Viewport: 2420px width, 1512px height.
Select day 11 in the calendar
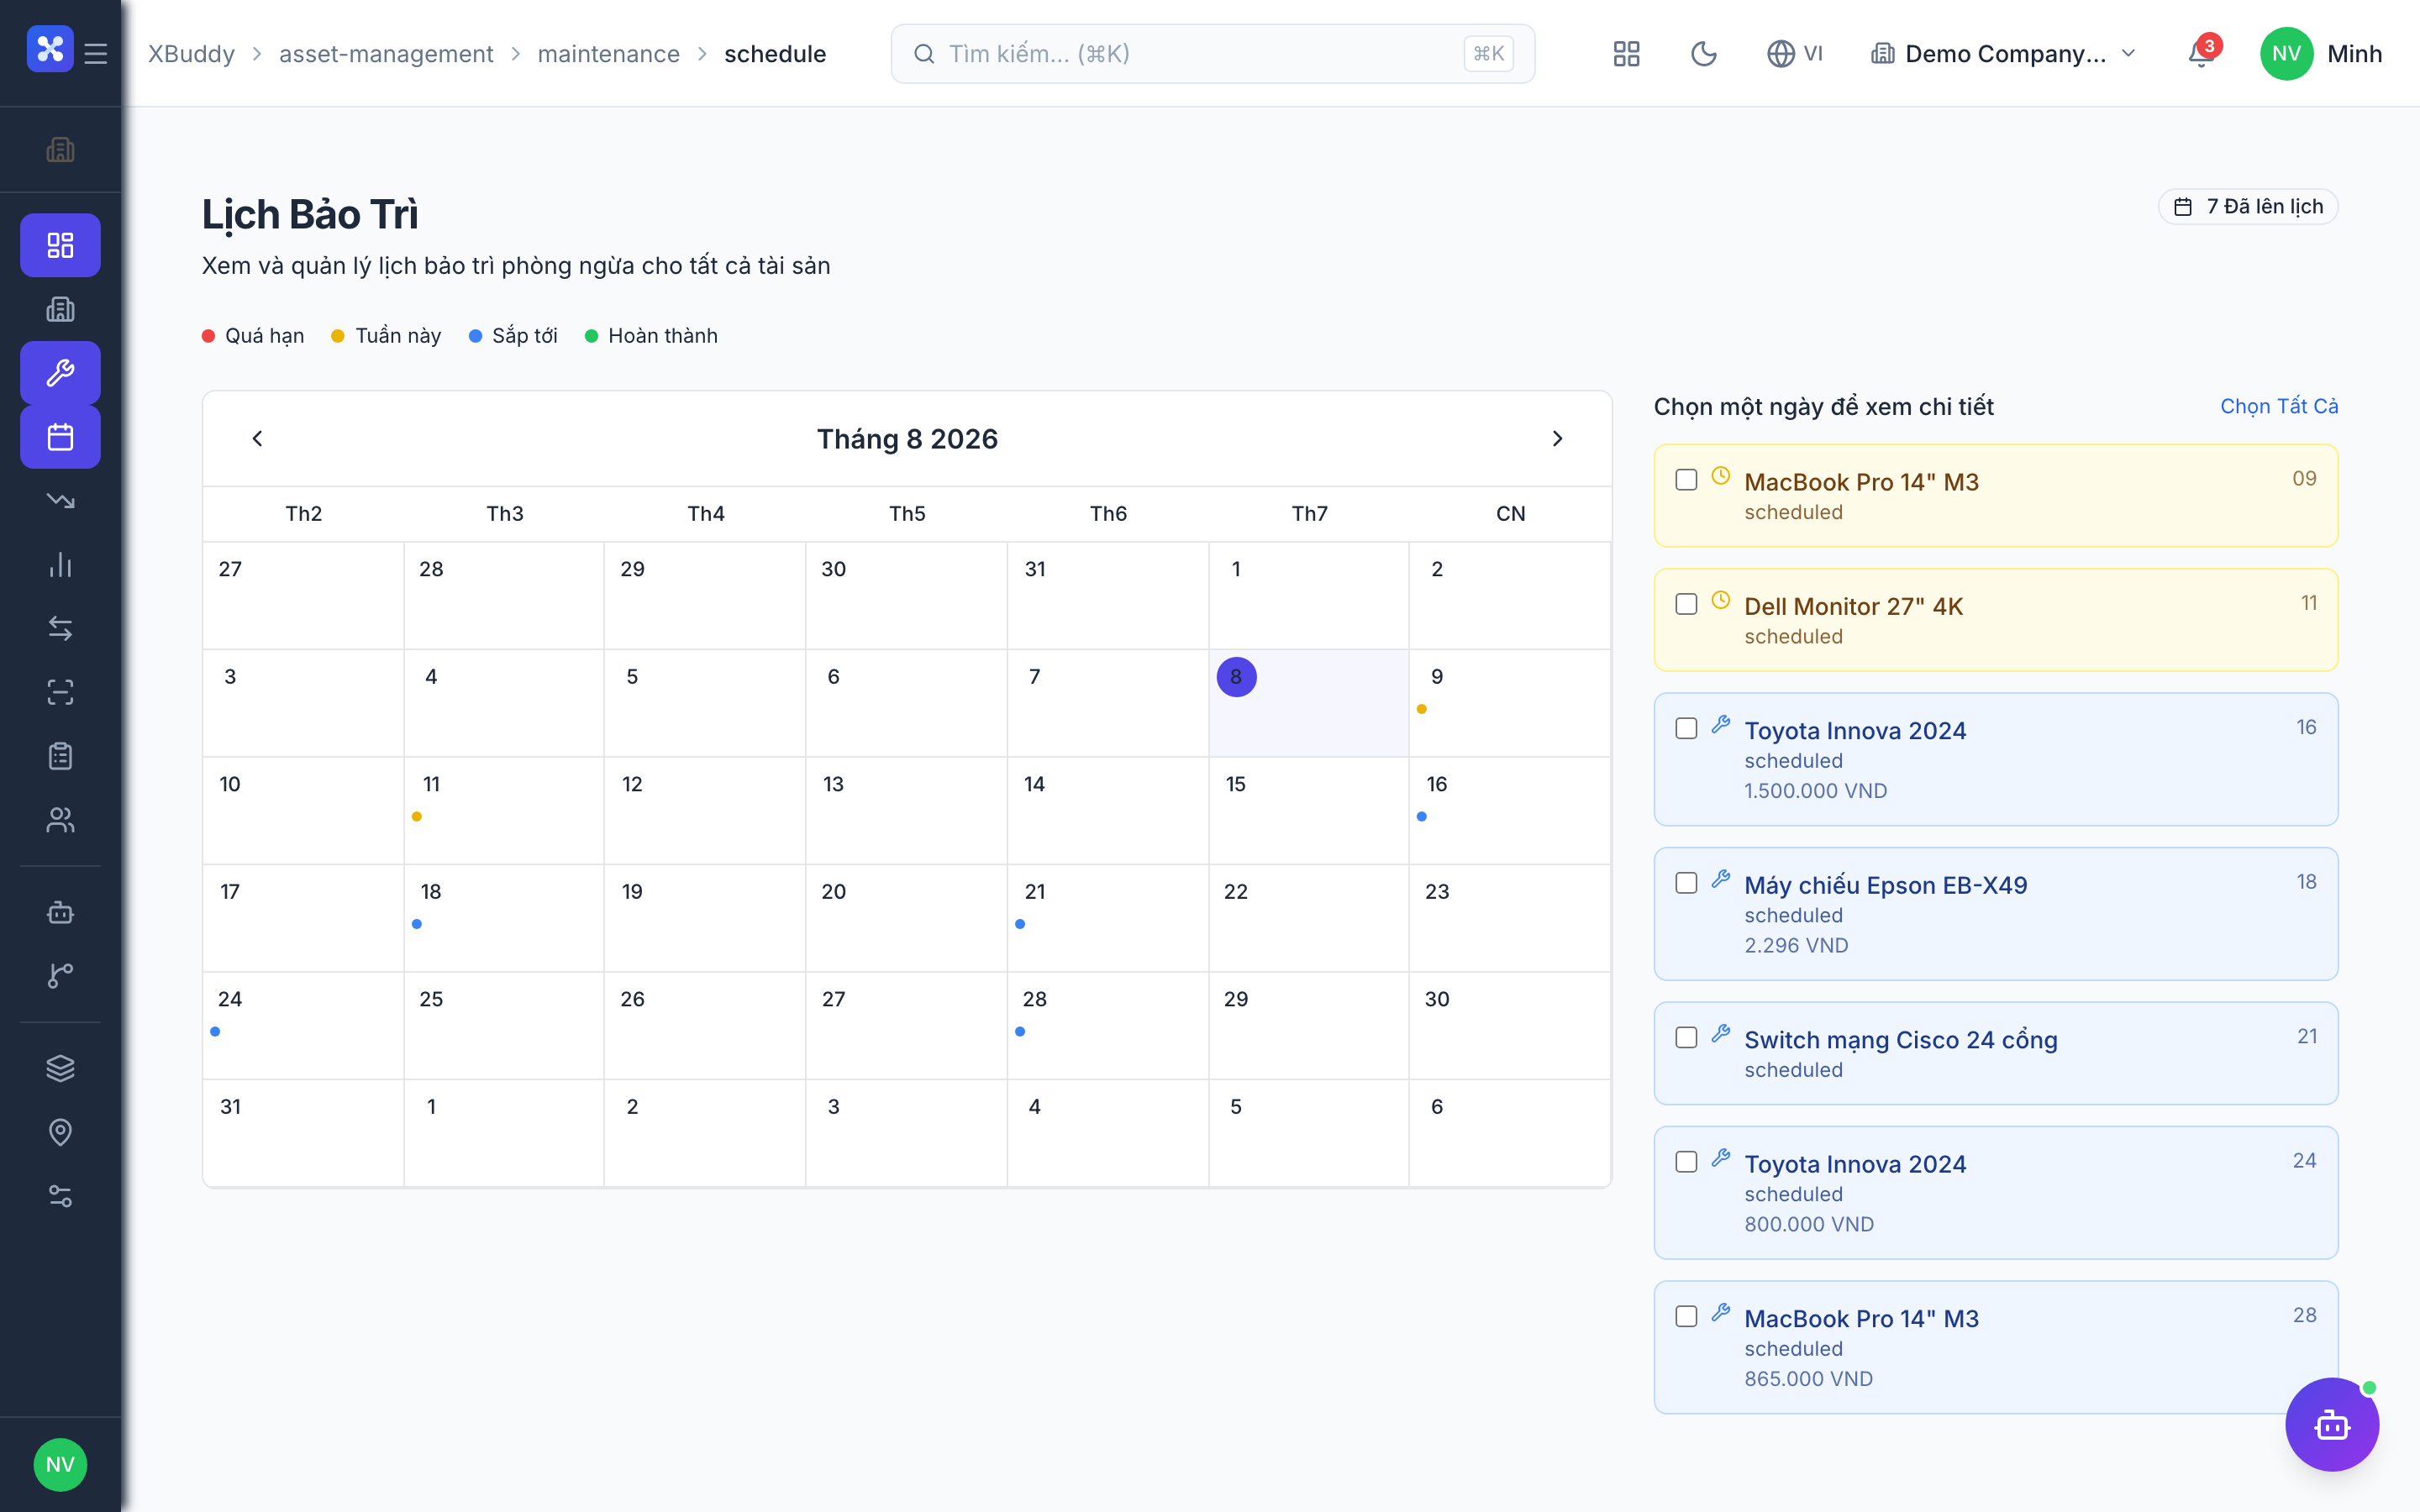(x=504, y=810)
